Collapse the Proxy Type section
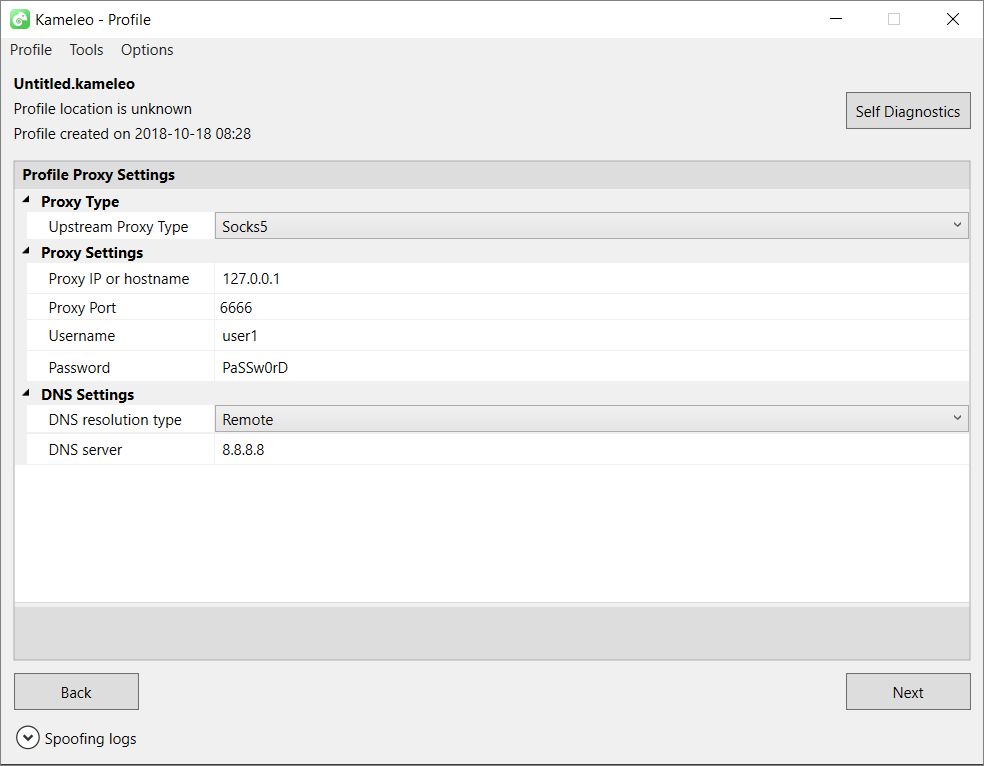Image resolution: width=984 pixels, height=766 pixels. click(x=26, y=200)
